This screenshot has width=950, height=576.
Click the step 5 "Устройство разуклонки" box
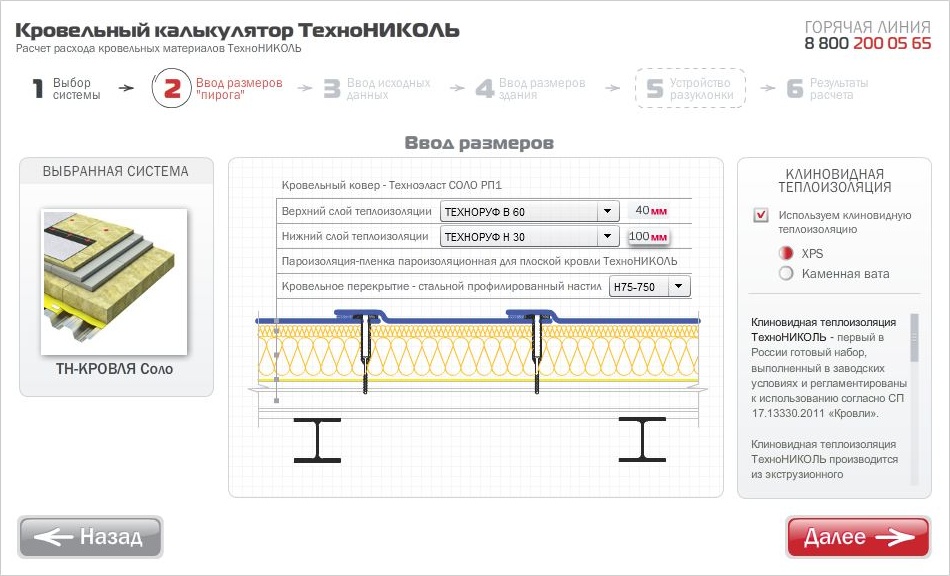point(690,88)
